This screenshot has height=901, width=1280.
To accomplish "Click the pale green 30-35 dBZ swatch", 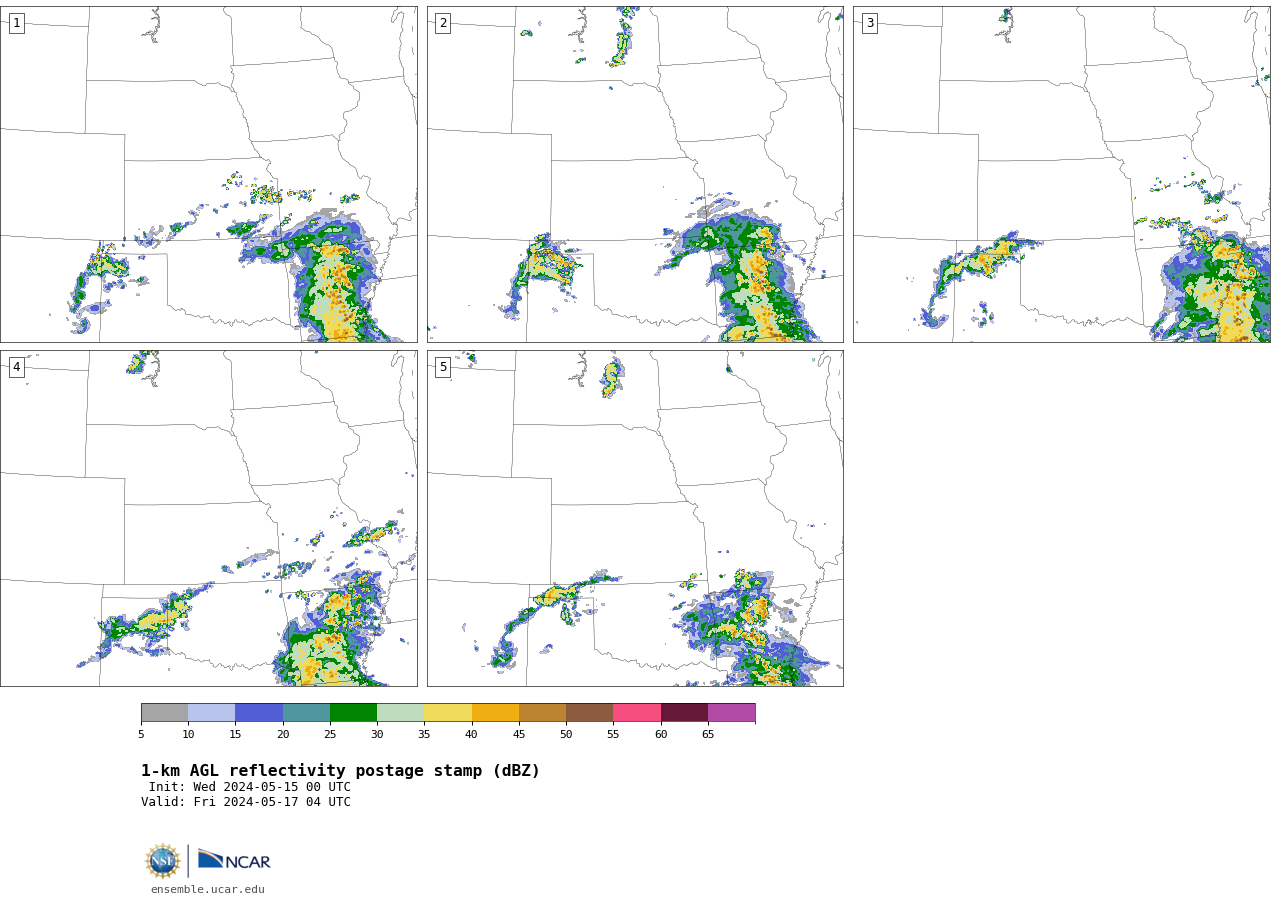I will click(x=401, y=713).
